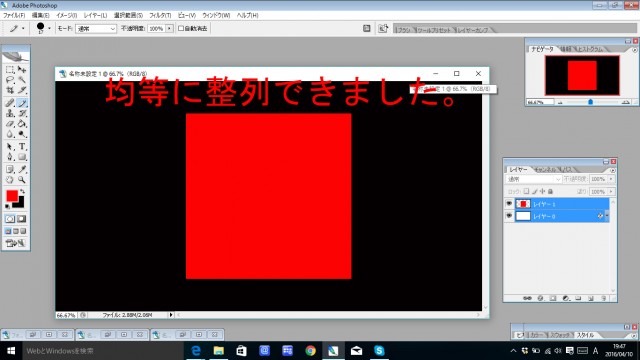Screen dimensions: 640x360
Task: Select the Paint Bucket tool
Action: click(x=22, y=124)
